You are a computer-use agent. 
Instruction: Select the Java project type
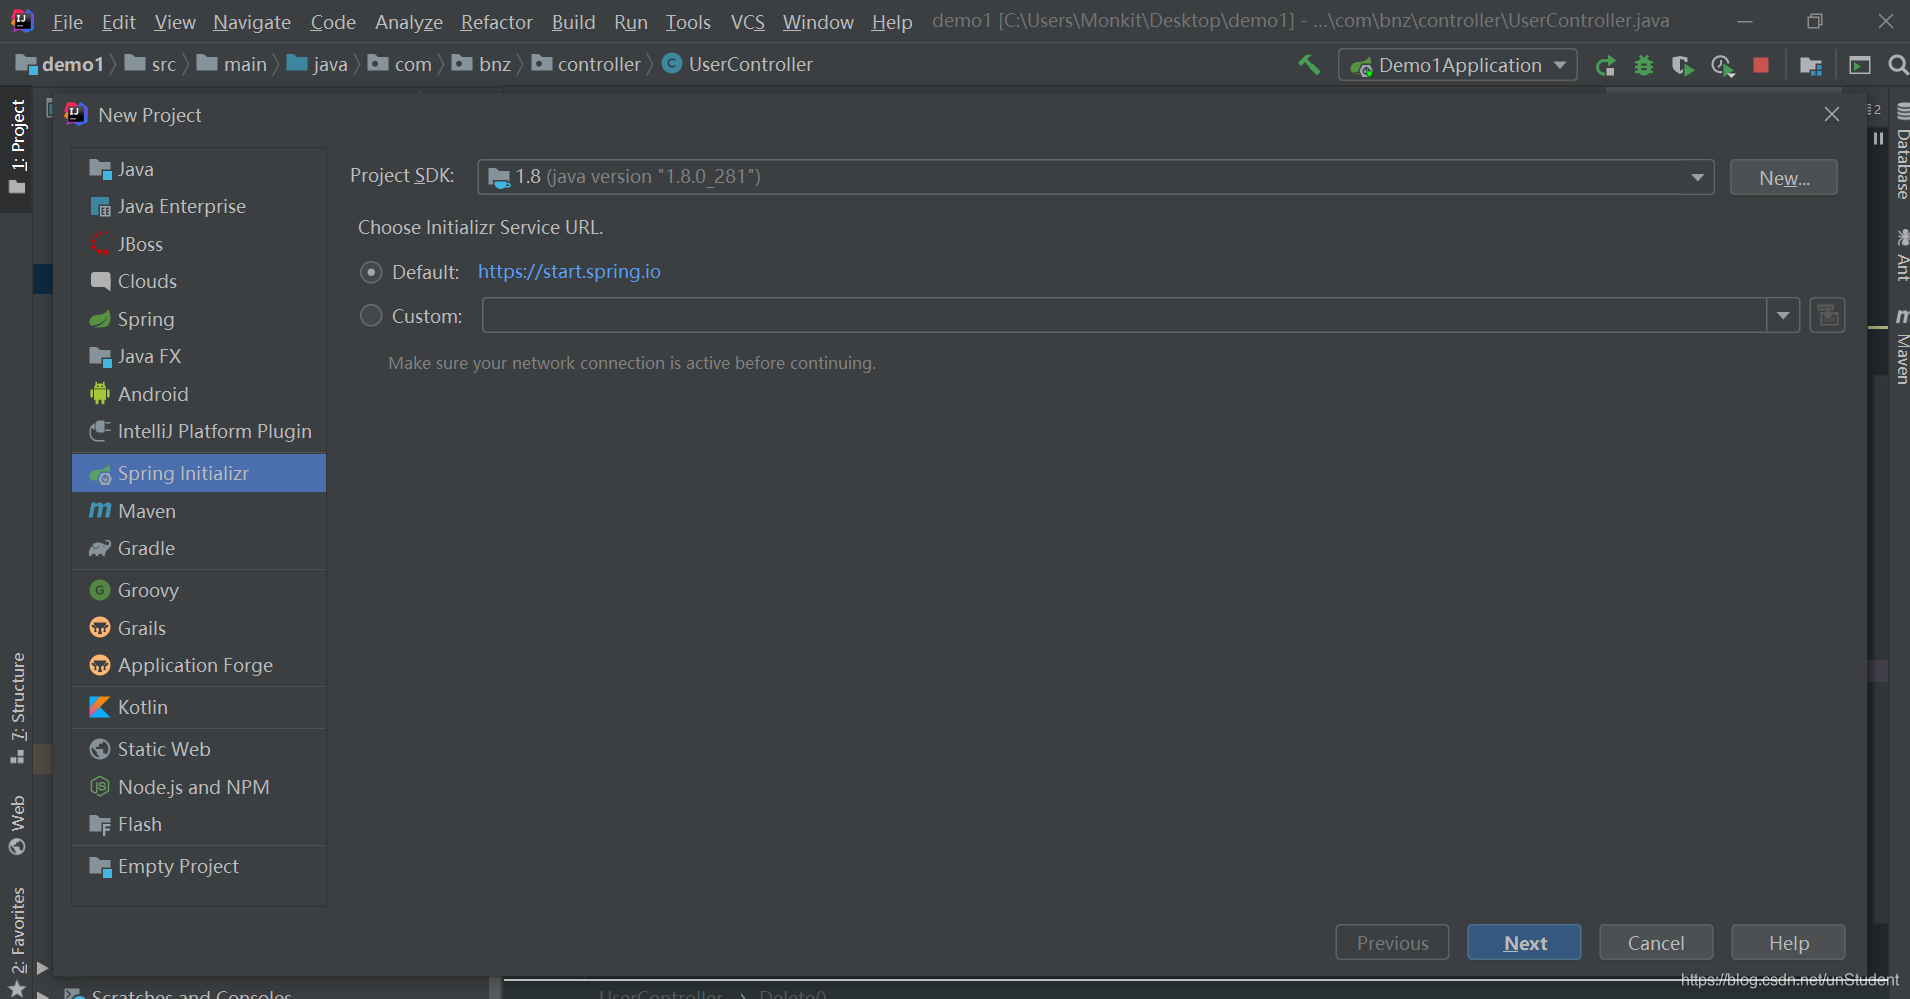coord(199,169)
